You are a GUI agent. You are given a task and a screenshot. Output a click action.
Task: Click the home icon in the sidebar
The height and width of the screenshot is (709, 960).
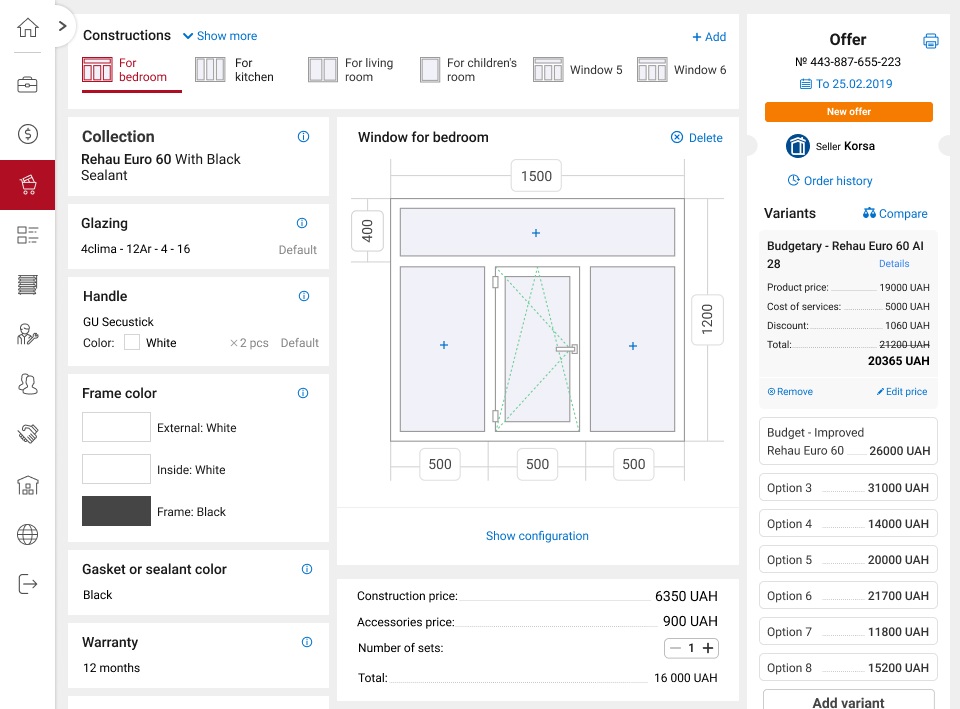click(27, 28)
